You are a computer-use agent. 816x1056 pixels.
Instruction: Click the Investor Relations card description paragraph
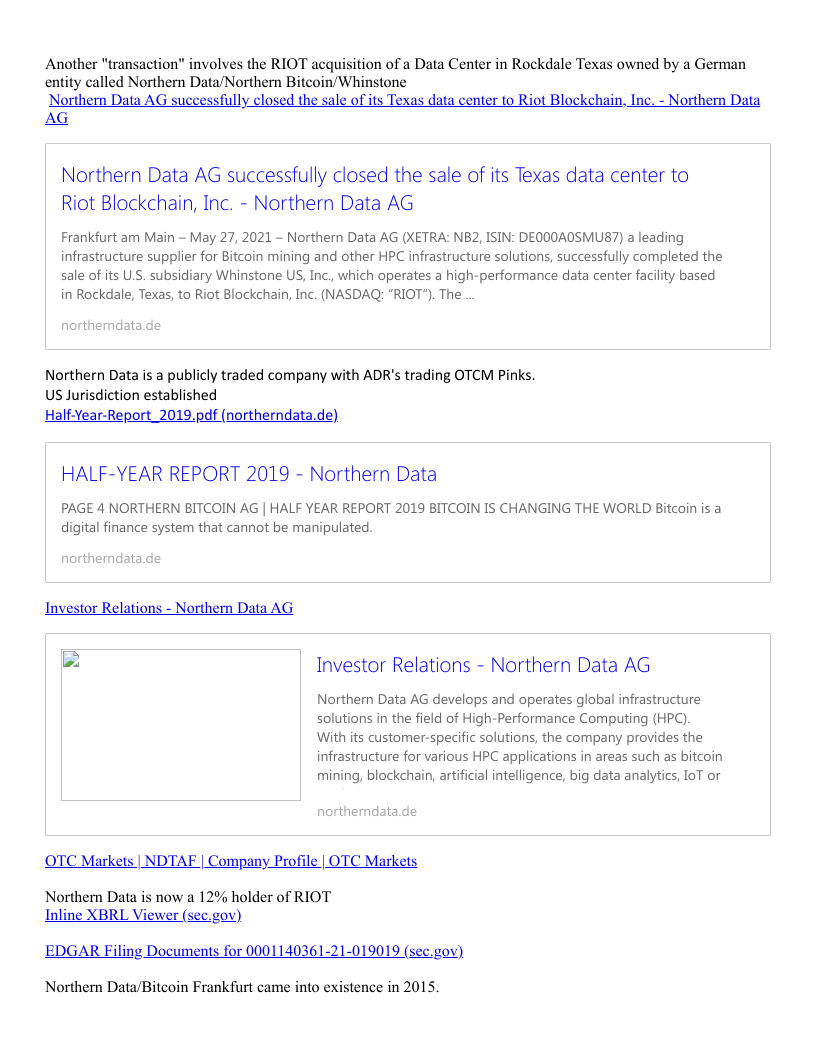pos(519,737)
